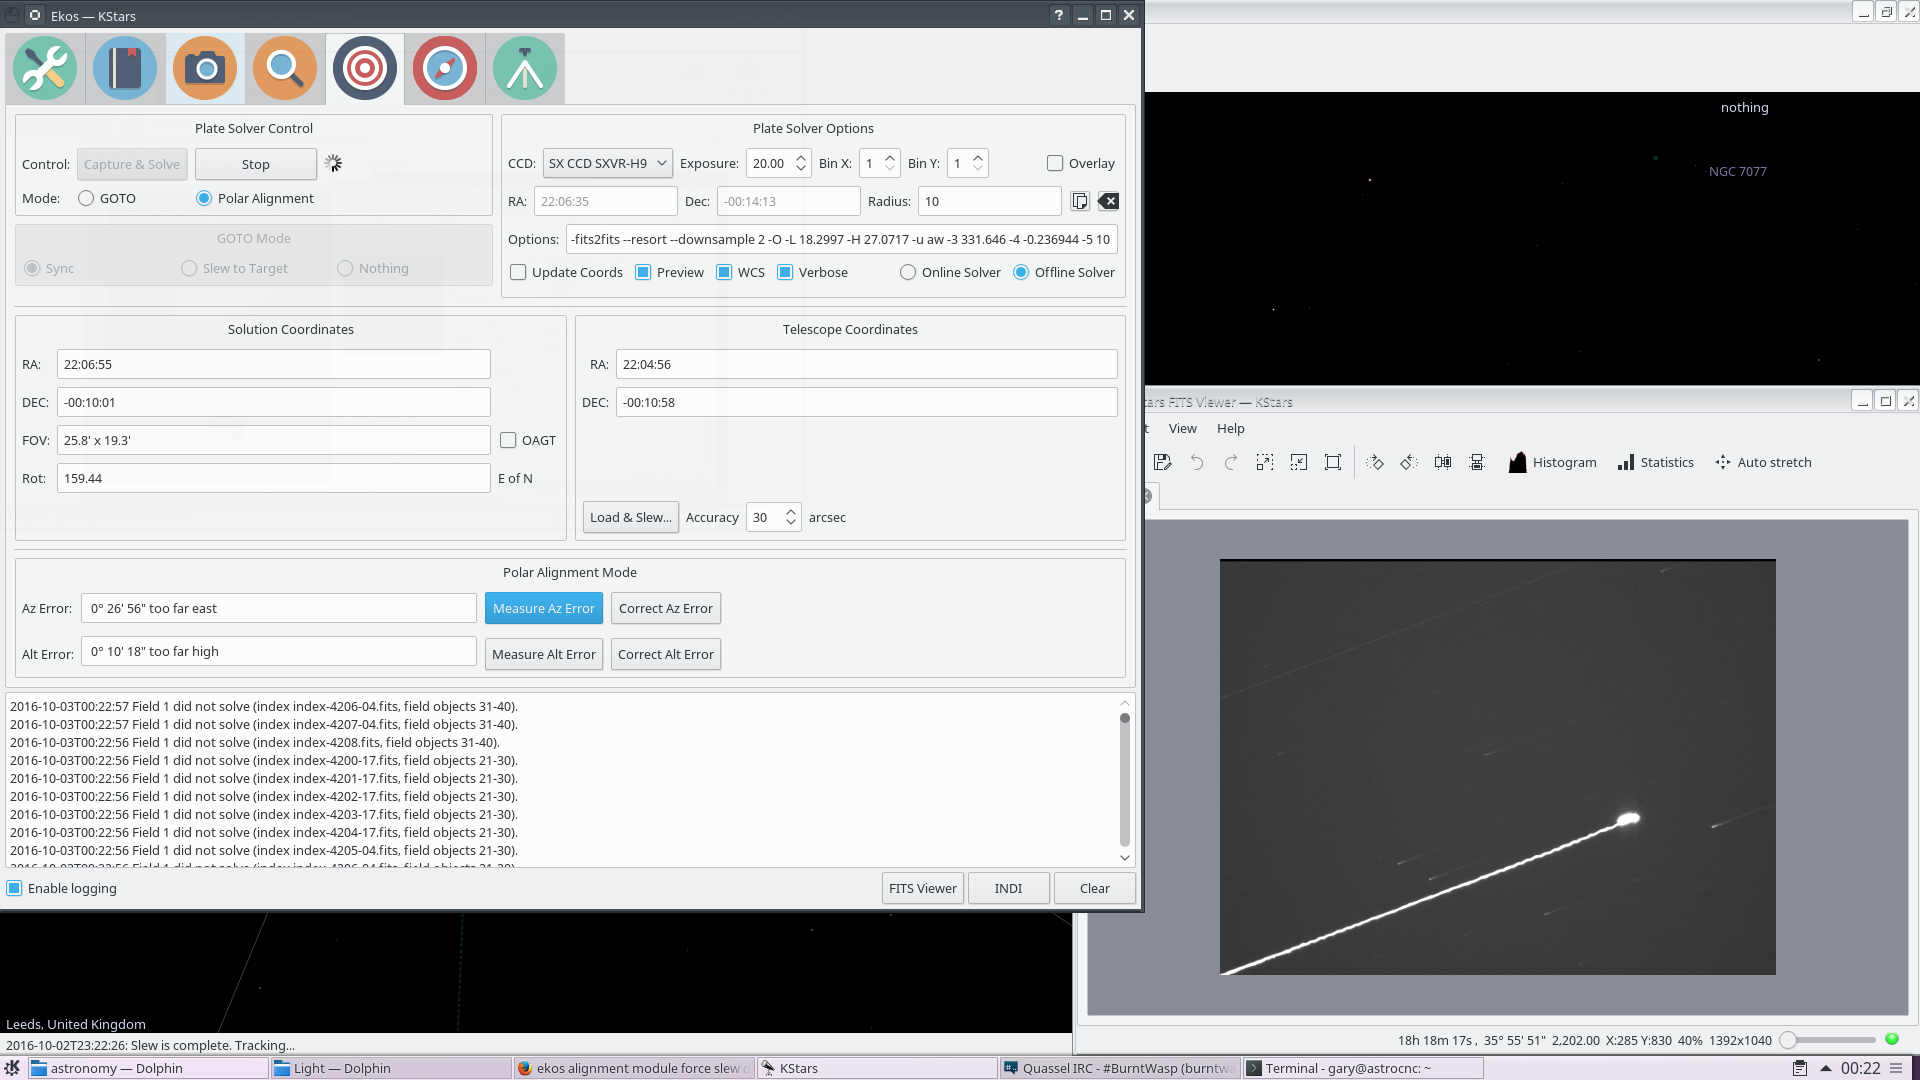Decrease Accuracy arcsec with down arrow
Image resolution: width=1920 pixels, height=1080 pixels.
[x=790, y=523]
